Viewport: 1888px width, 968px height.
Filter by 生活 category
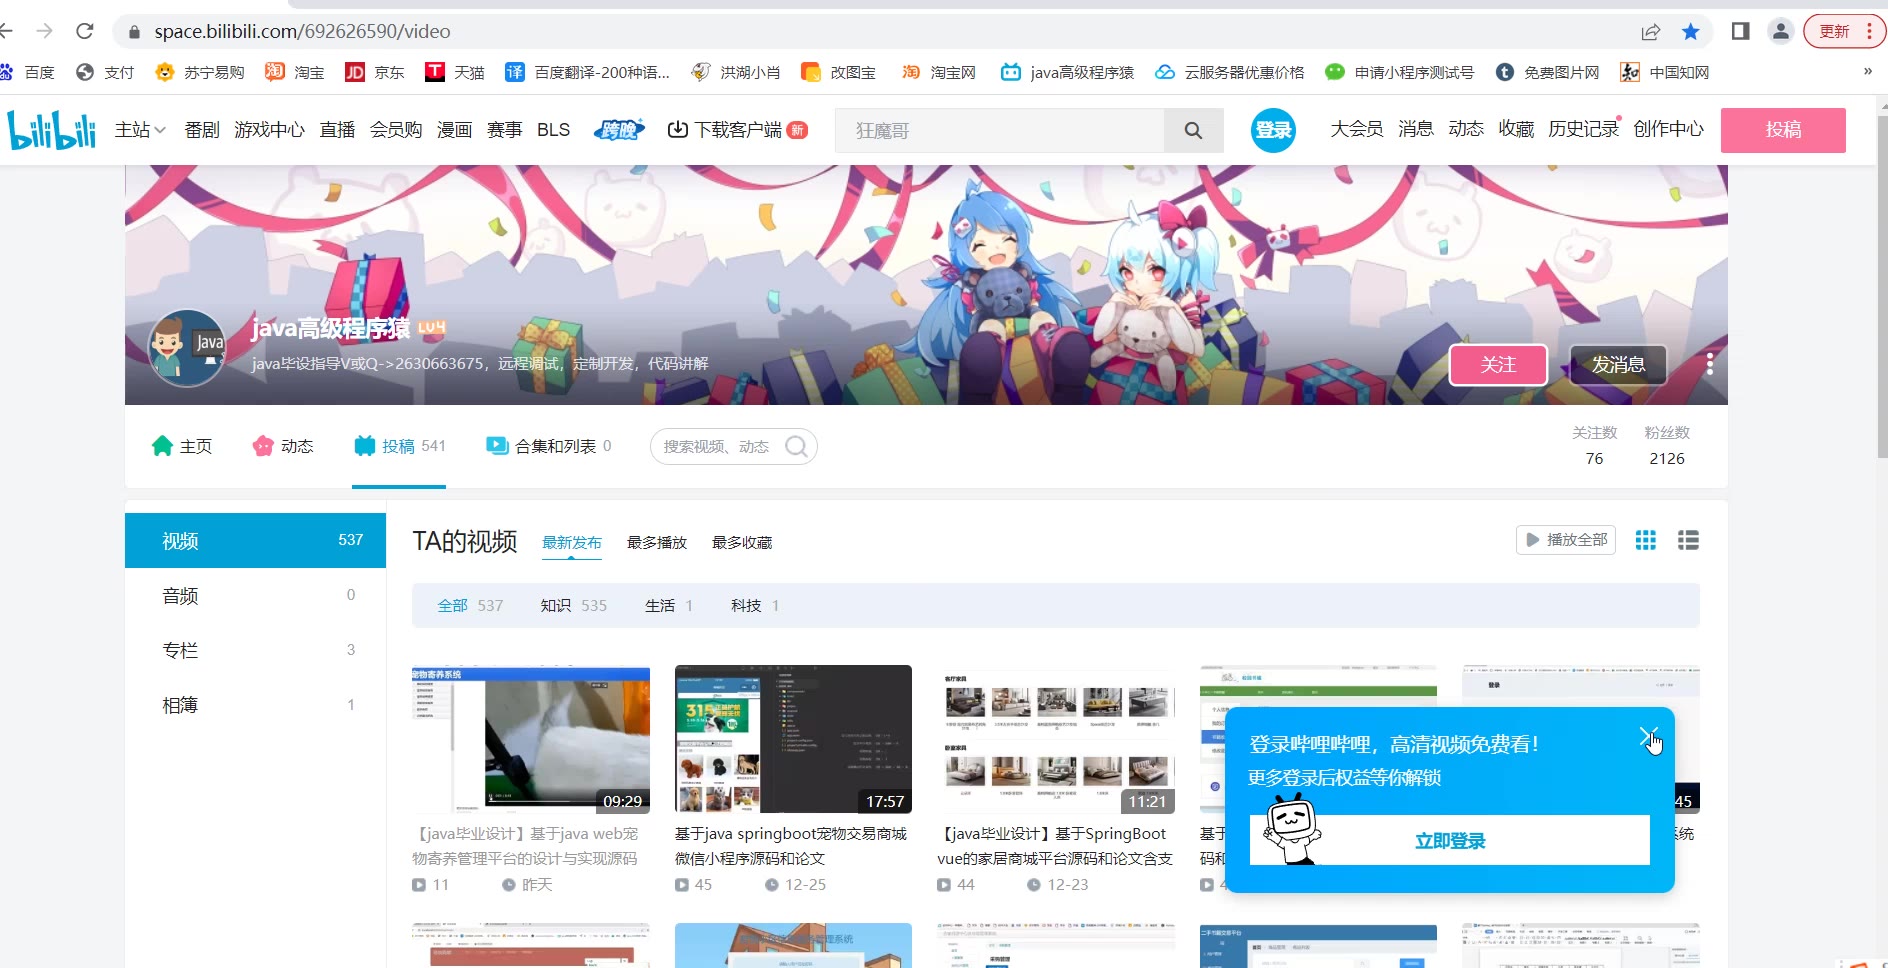669,606
